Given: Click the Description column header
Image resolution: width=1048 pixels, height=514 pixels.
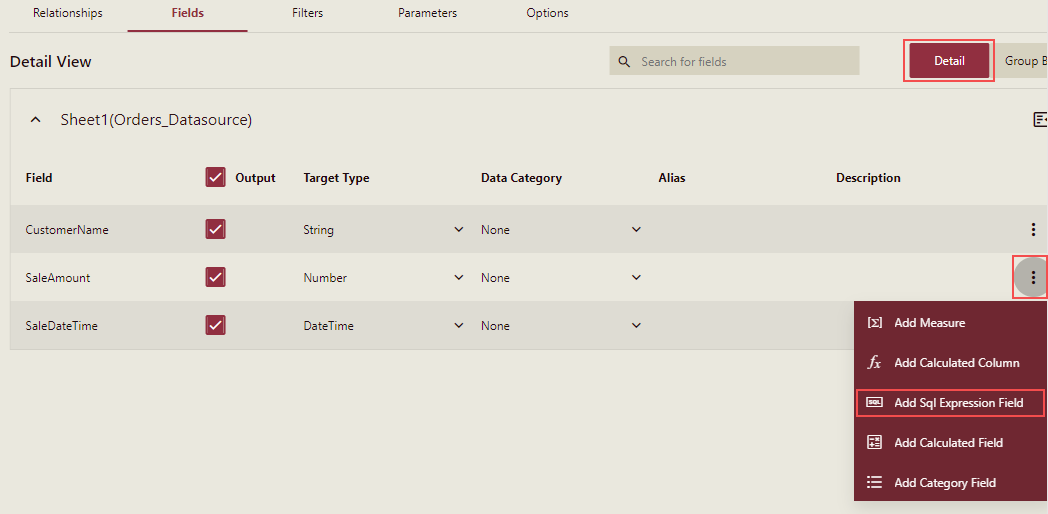Looking at the screenshot, I should pos(868,178).
